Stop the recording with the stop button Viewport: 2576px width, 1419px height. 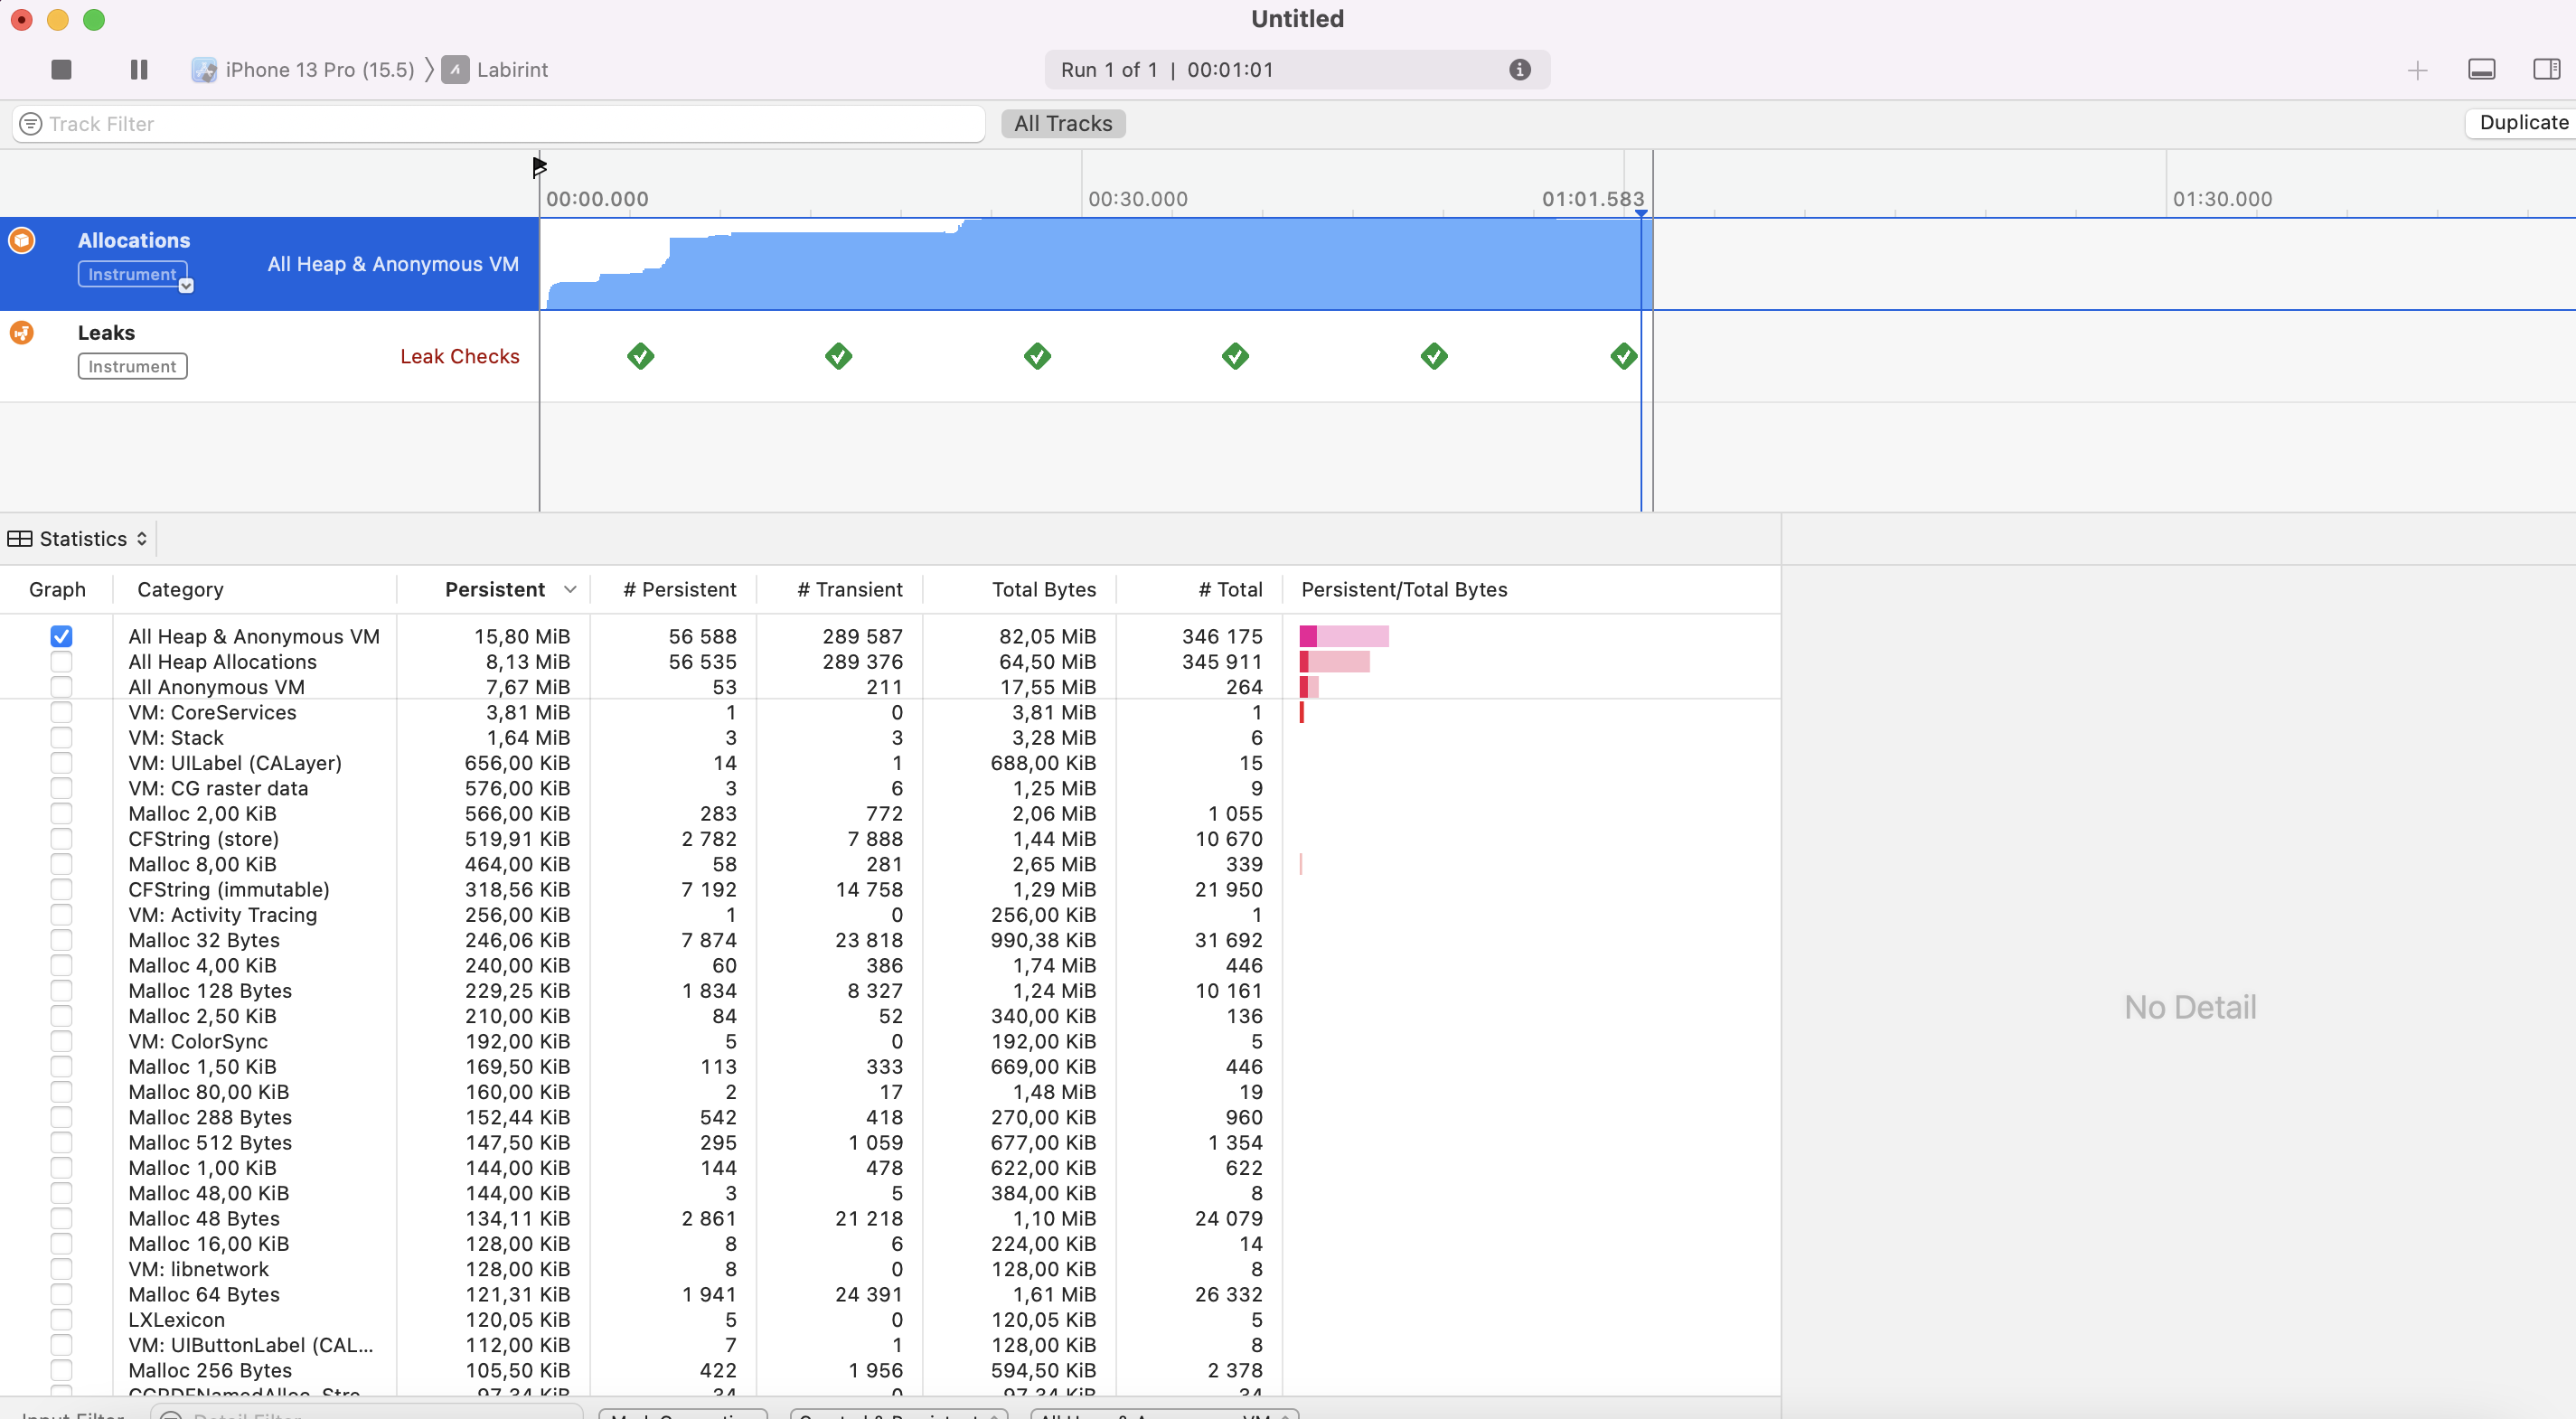[x=61, y=69]
